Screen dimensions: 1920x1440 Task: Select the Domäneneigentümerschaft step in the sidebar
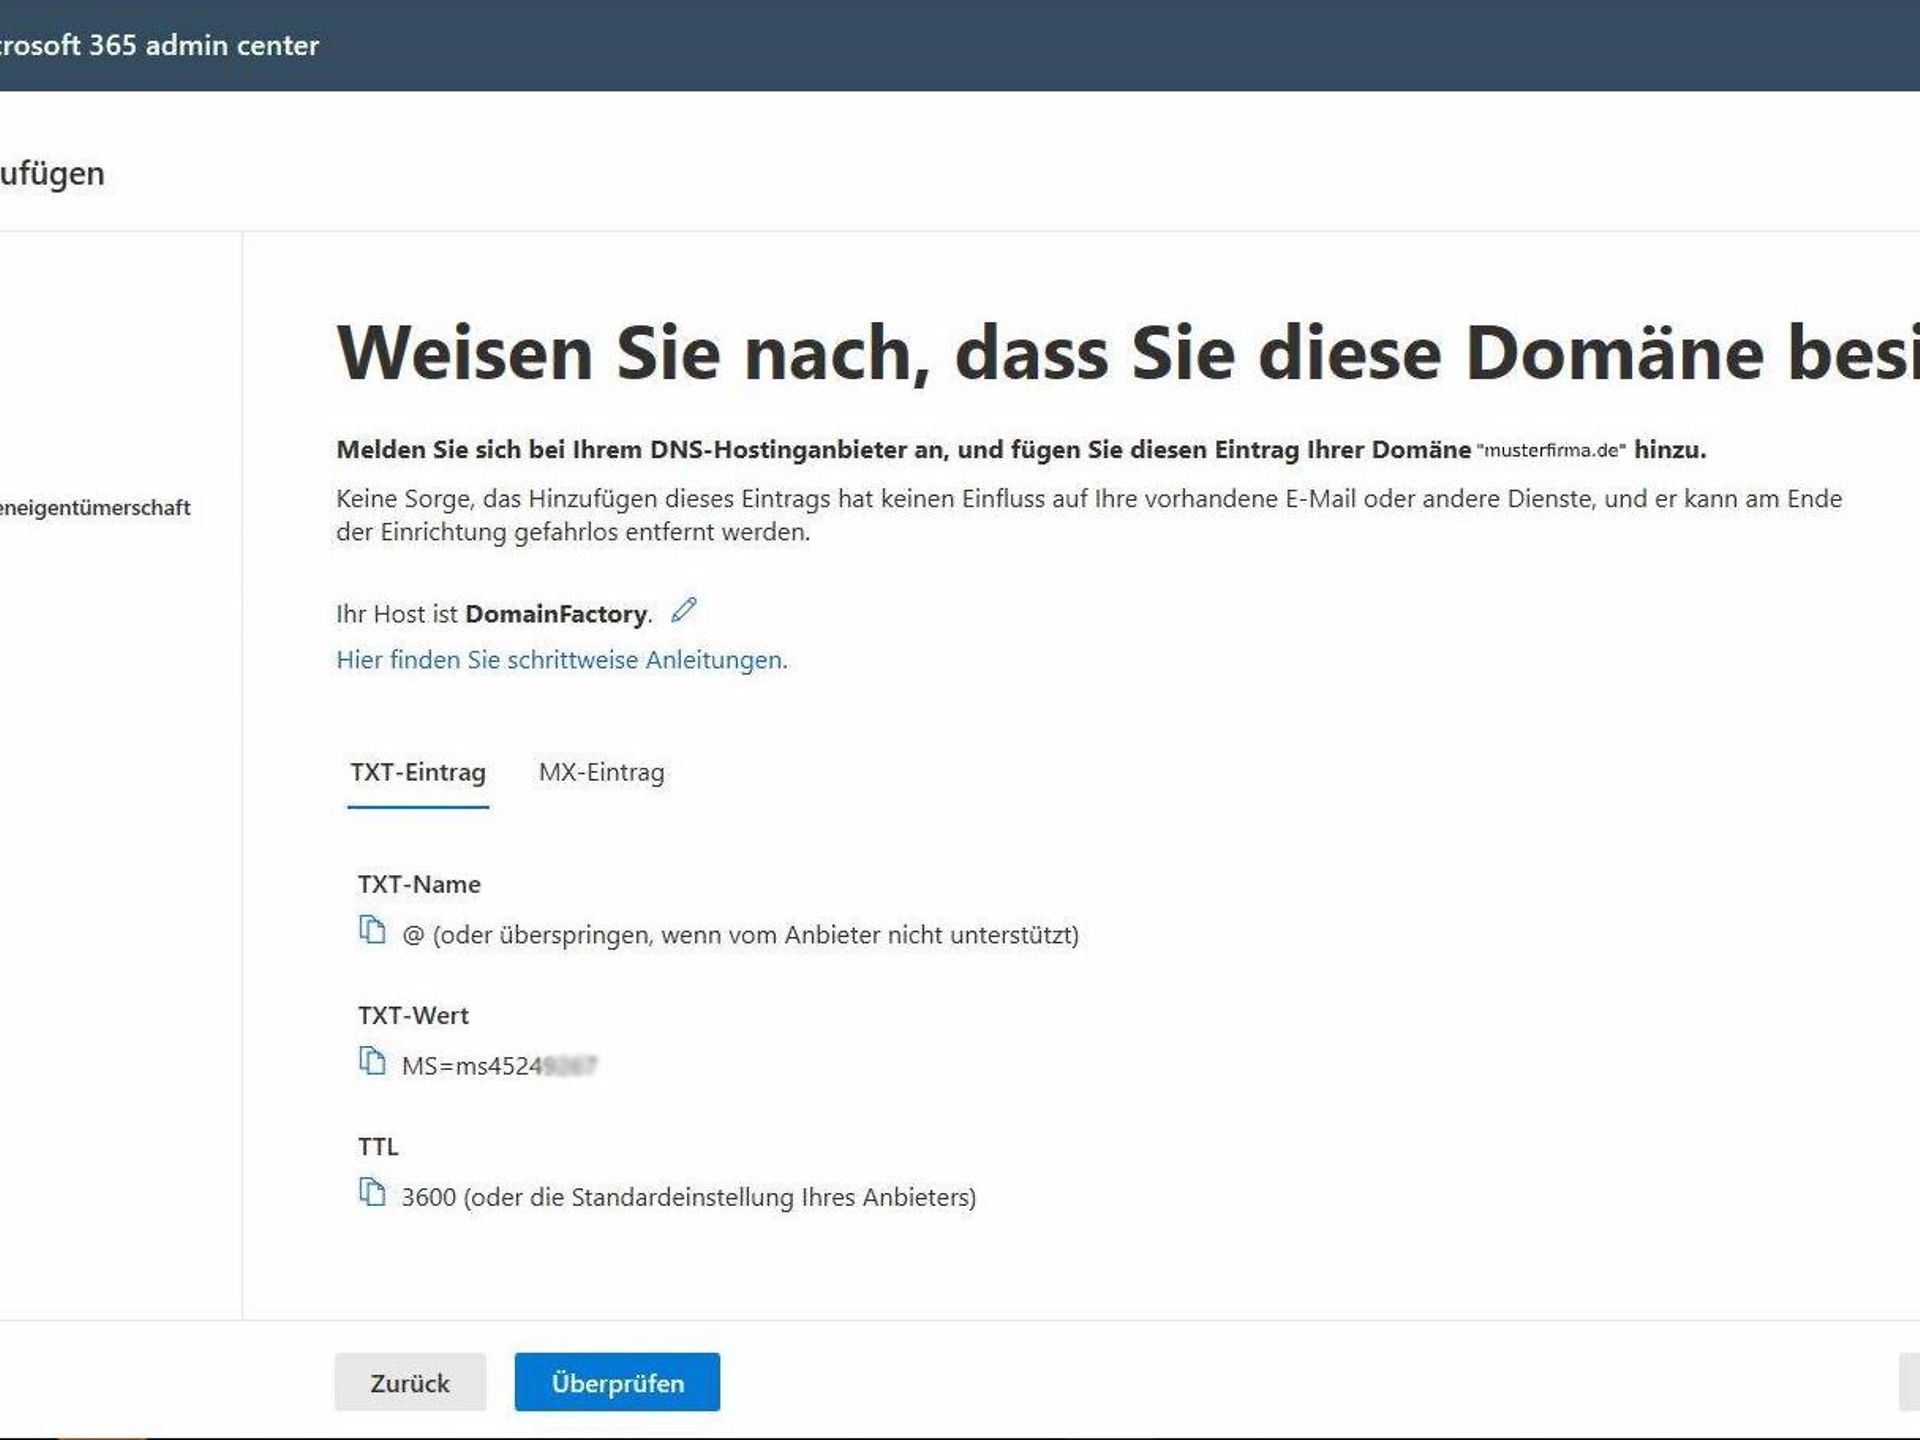coord(95,507)
